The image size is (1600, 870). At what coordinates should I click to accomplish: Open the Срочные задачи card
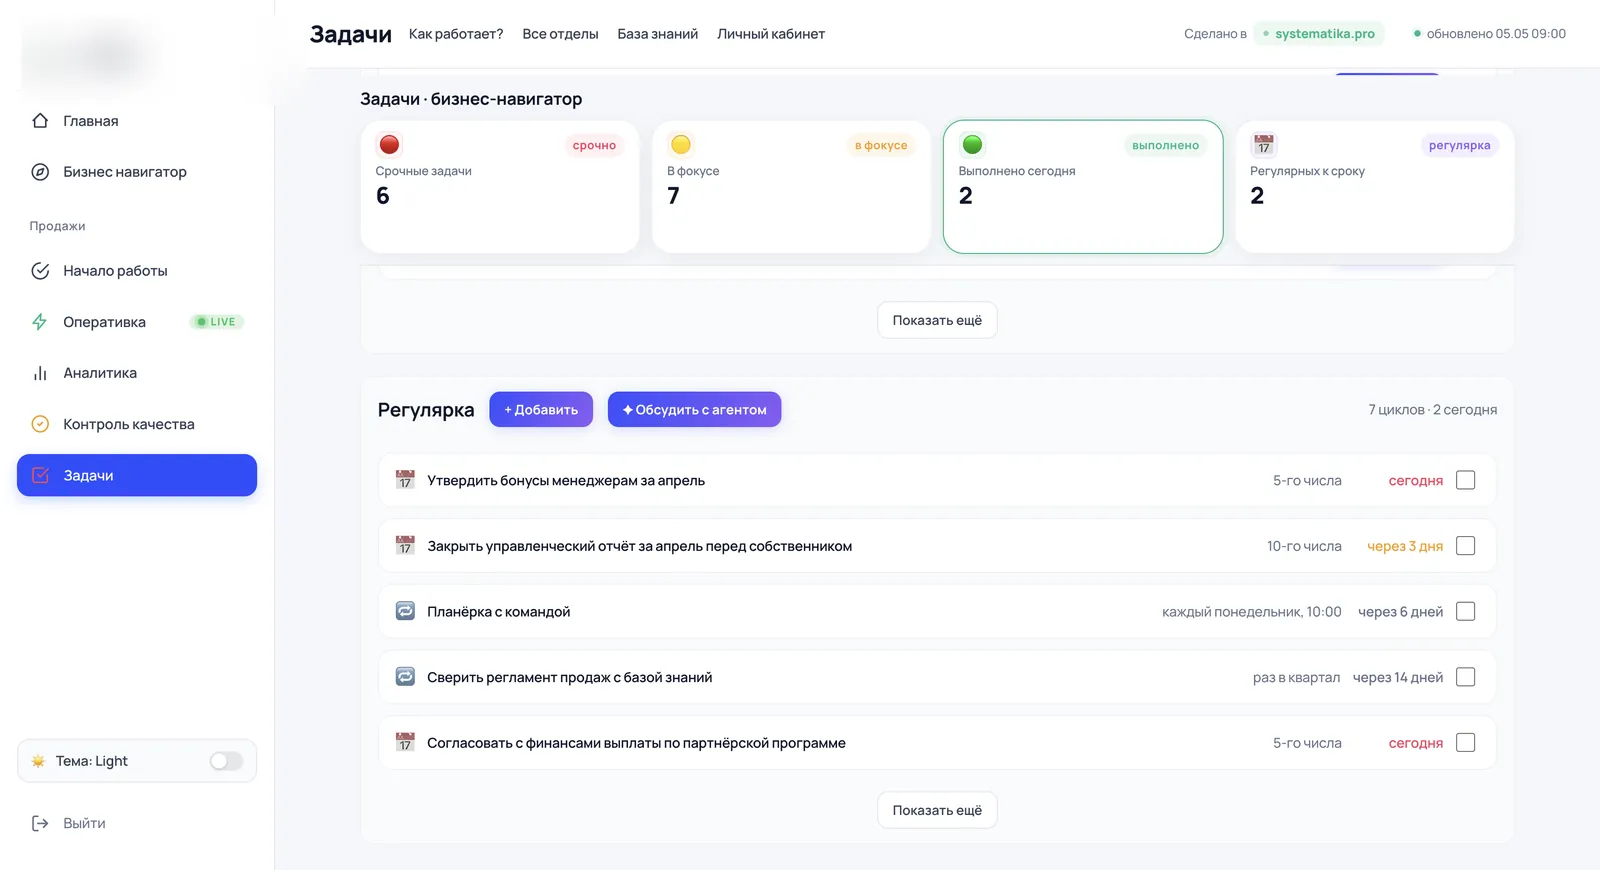(x=500, y=187)
